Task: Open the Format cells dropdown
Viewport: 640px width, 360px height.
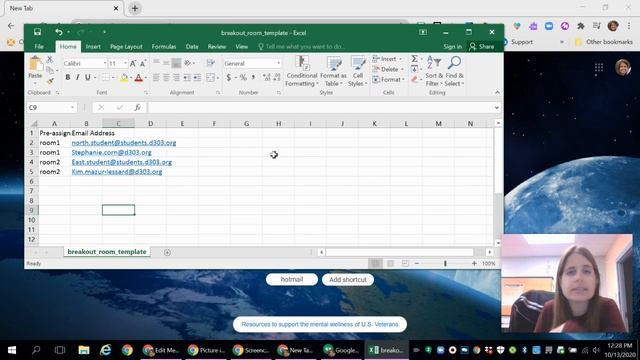Action: click(x=388, y=80)
